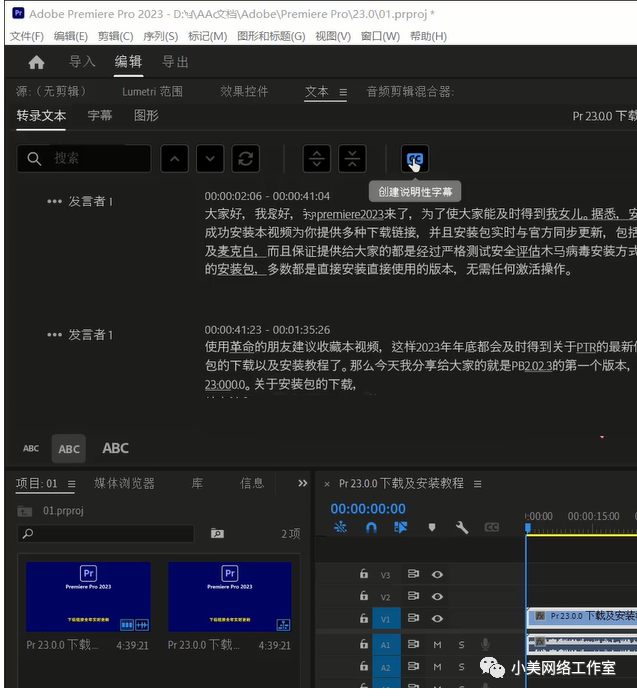Toggle linked selection icon in timeline
The width and height of the screenshot is (637, 697).
(x=401, y=527)
